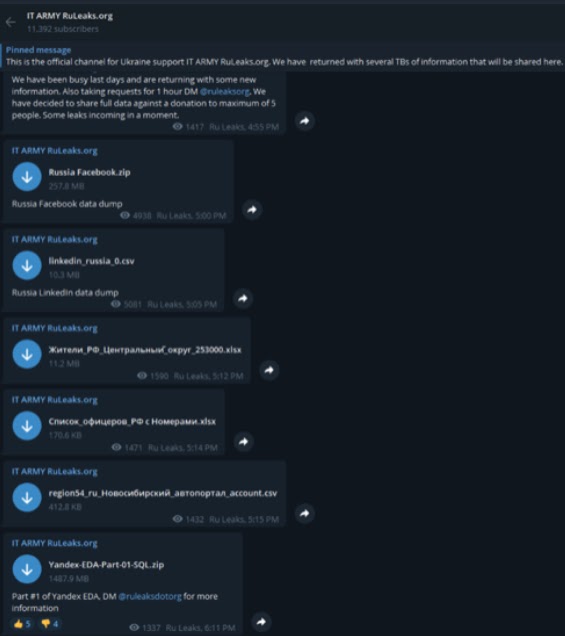This screenshot has height=636, width=565.
Task: Open IT ARMY RuLeaks.org channel info header
Action: coord(70,22)
